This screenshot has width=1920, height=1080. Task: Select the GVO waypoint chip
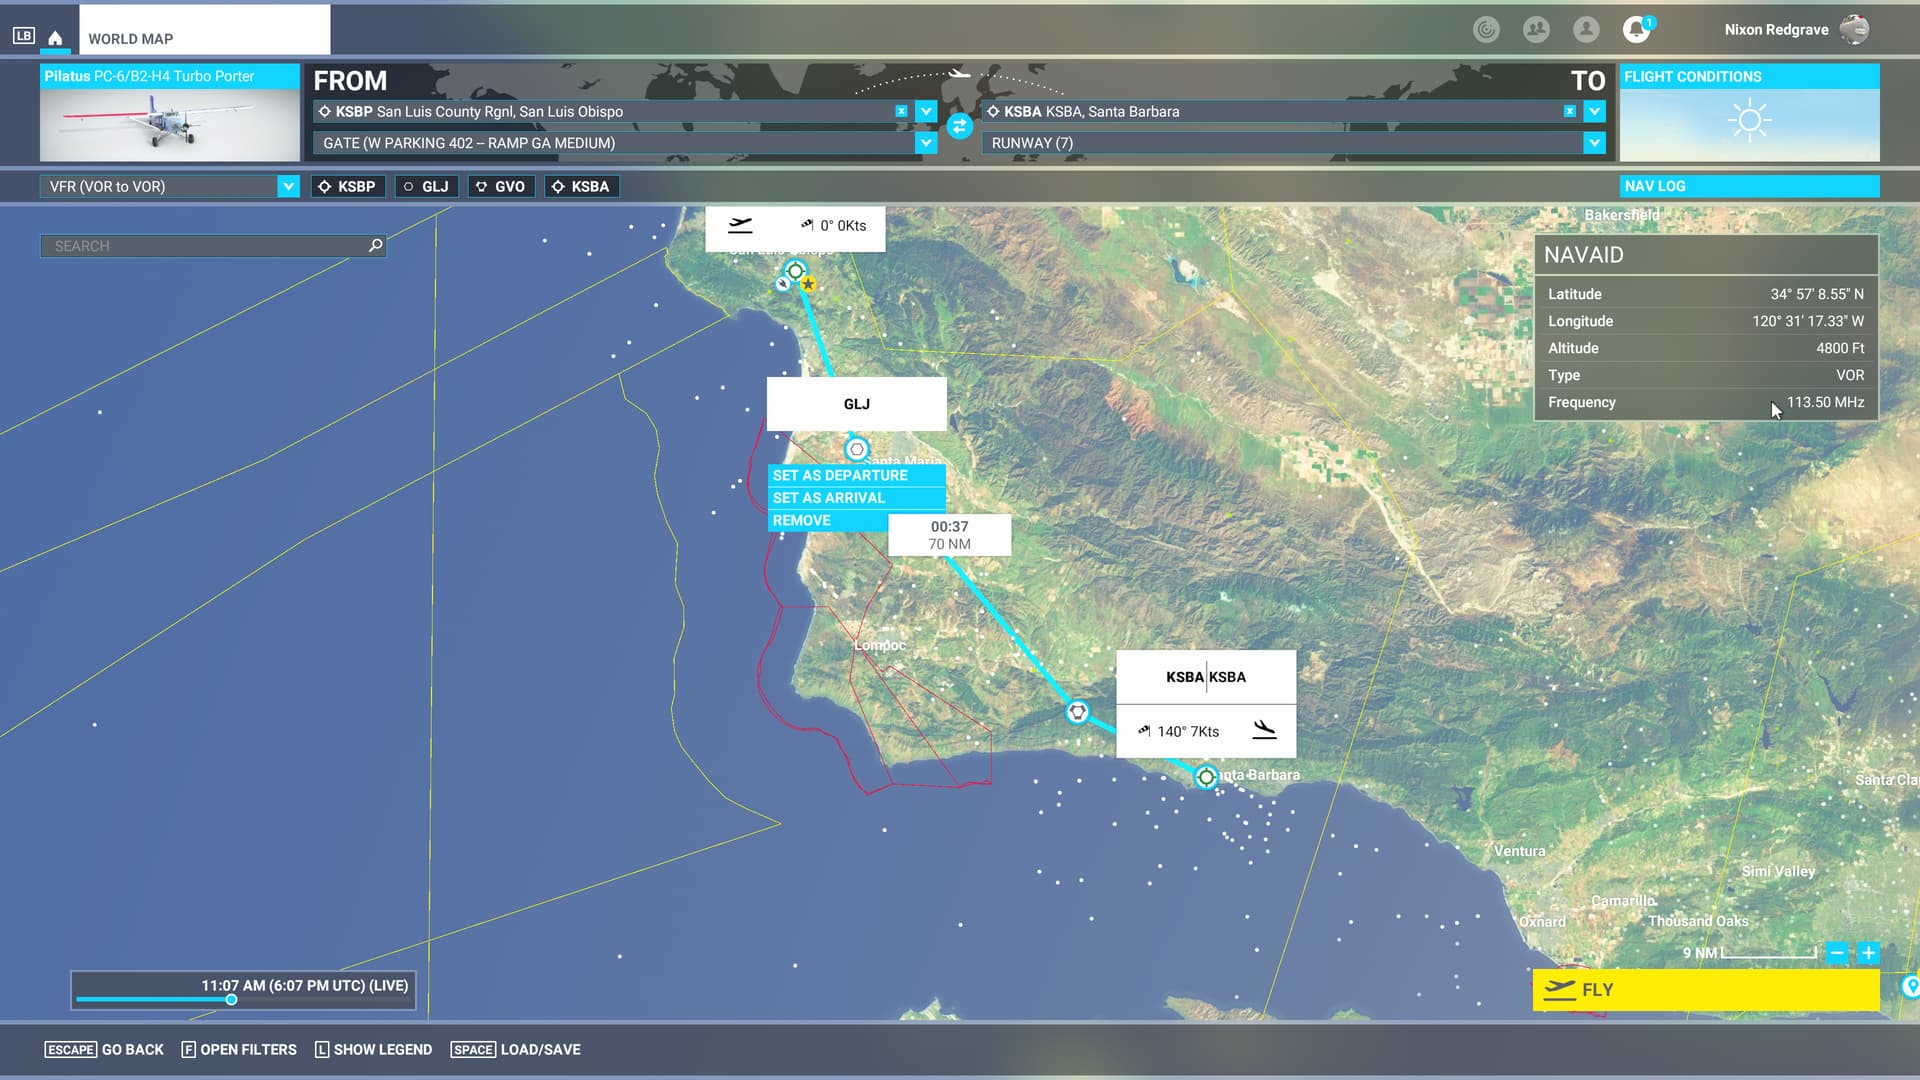[x=500, y=187]
